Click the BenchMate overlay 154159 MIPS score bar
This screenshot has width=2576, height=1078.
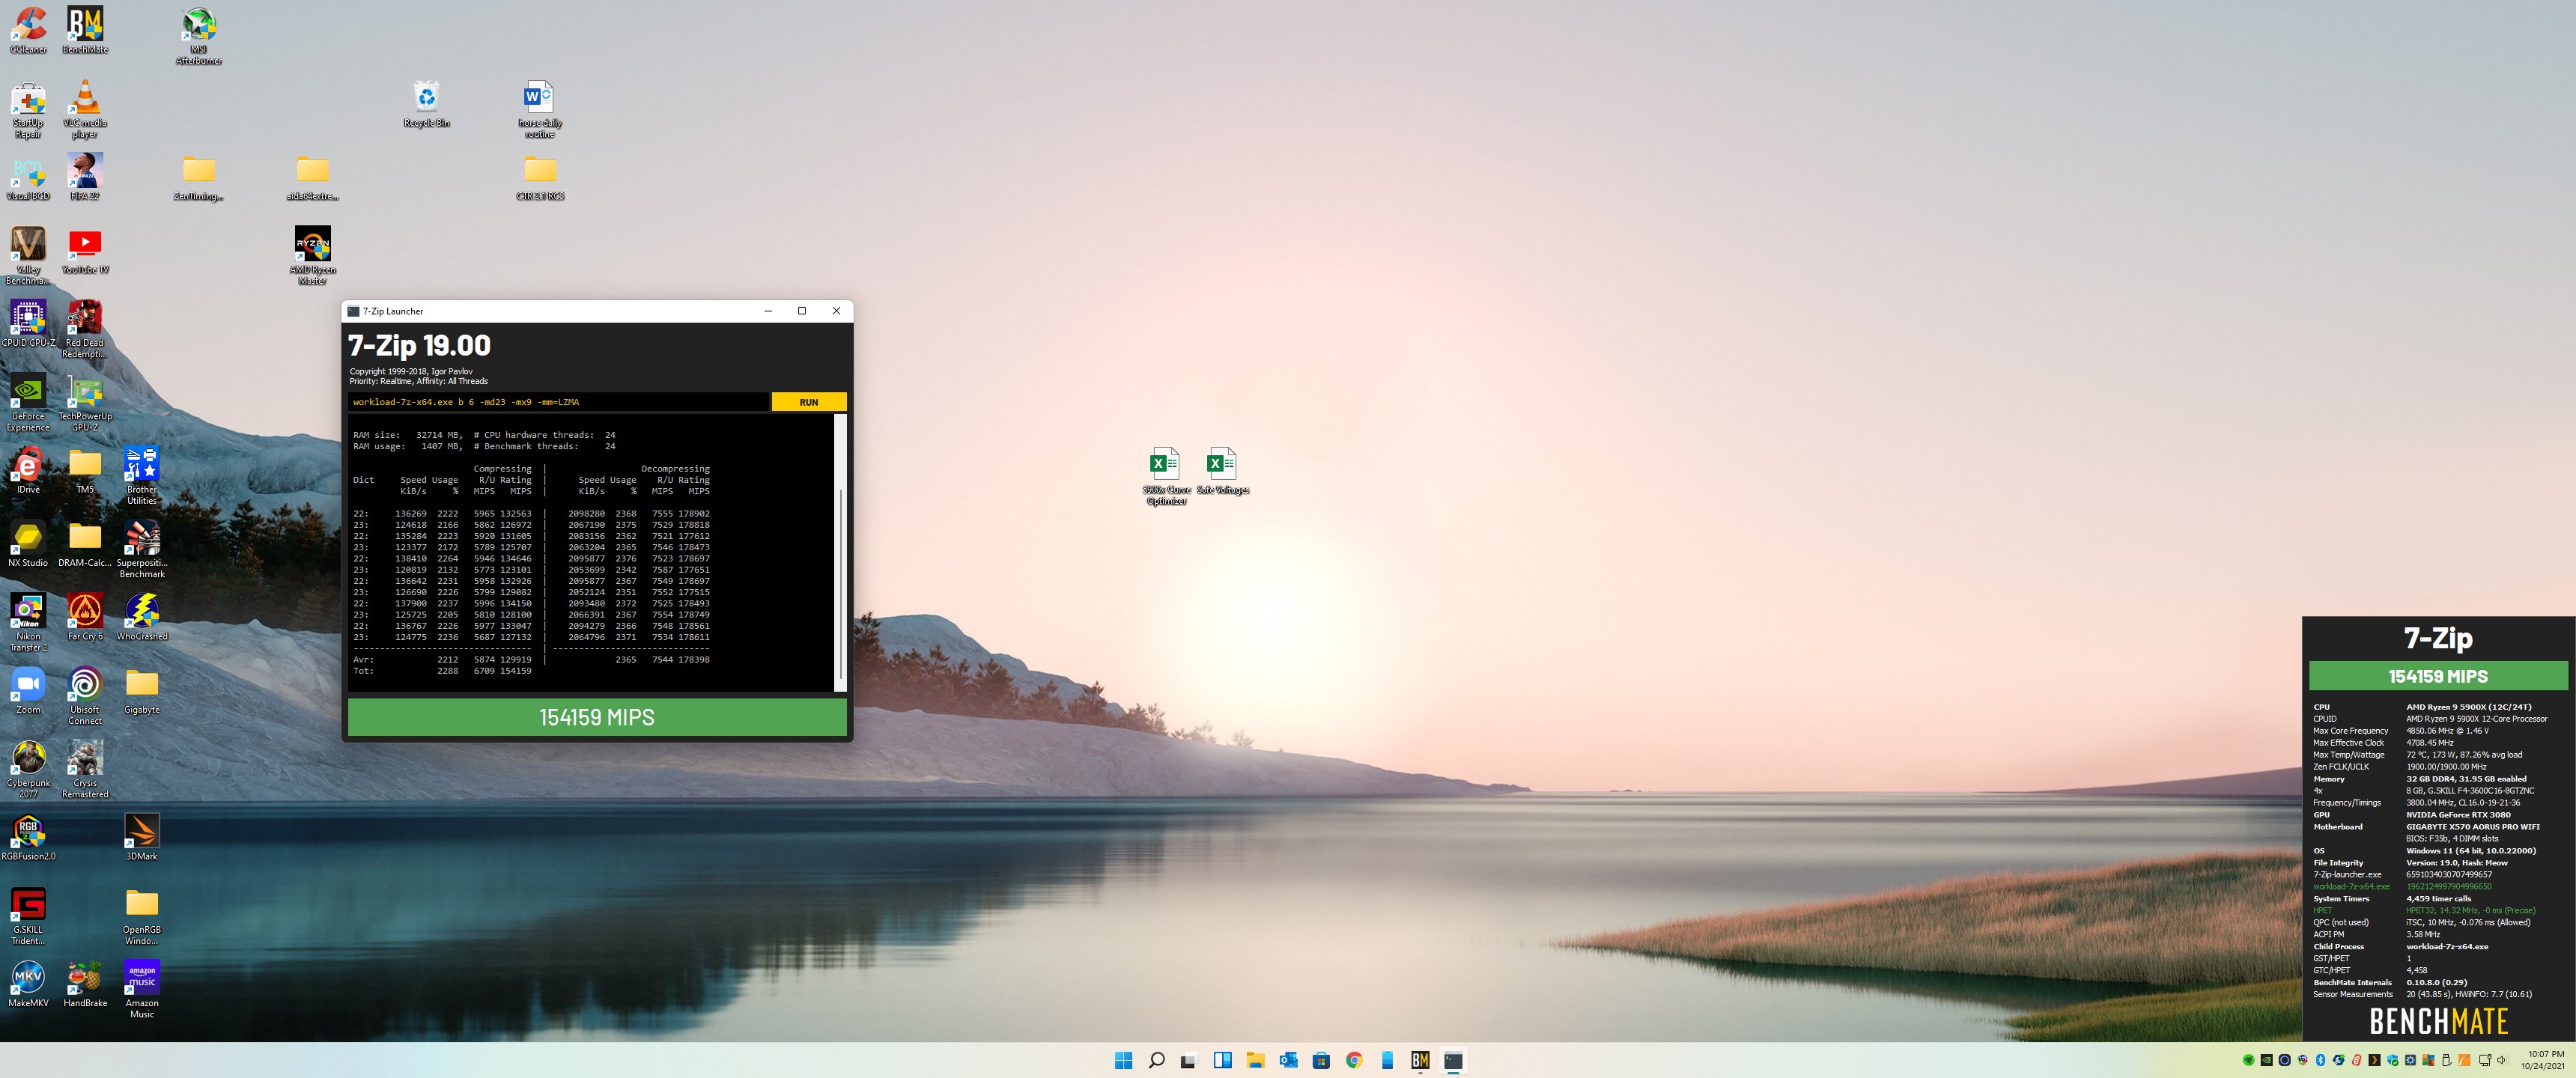[x=2437, y=676]
